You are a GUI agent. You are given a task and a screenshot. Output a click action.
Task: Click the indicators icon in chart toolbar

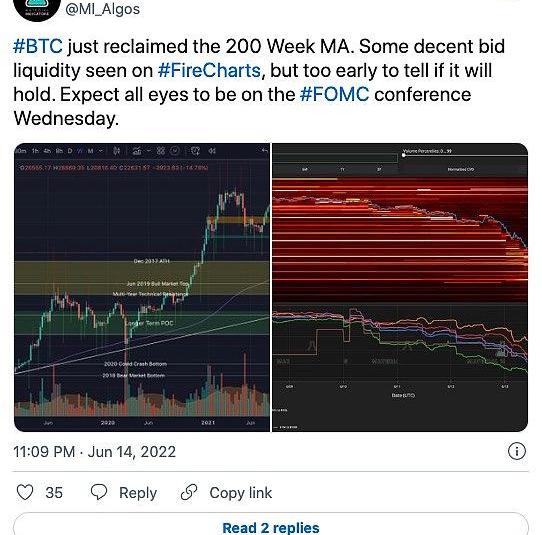[x=137, y=151]
